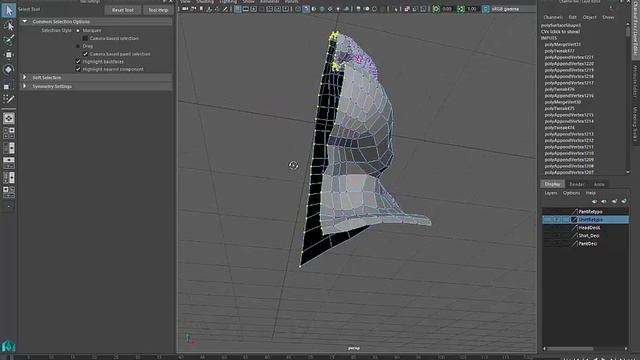The width and height of the screenshot is (640, 360).
Task: Open Layer Editor Help menu
Action: [591, 193]
